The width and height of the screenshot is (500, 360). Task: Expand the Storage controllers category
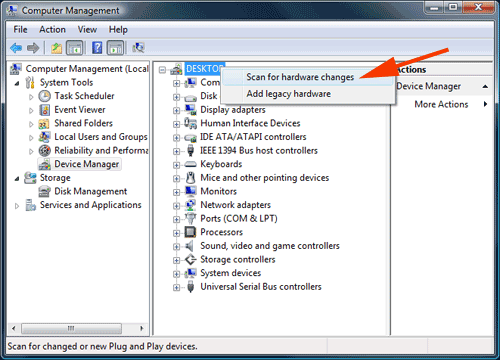[176, 260]
